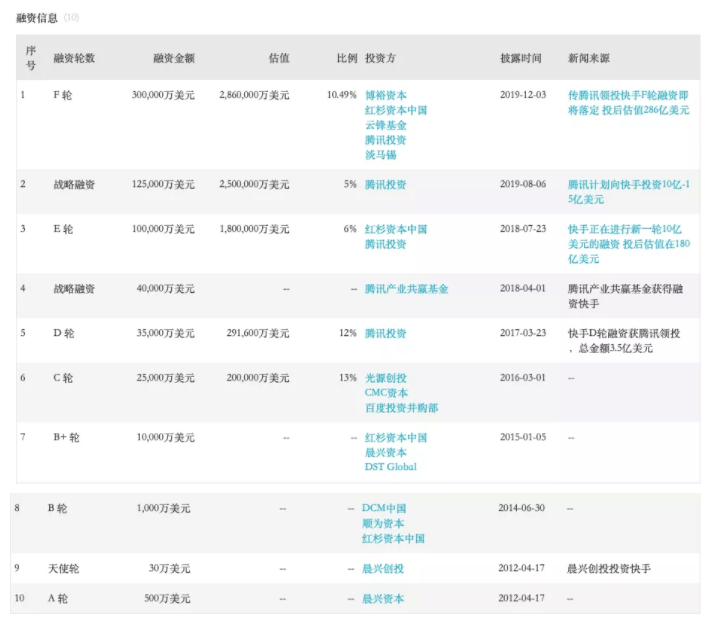Image resolution: width=724 pixels, height=629 pixels.
Task: Click 腾讯投资 in the D轮 row
Action: pyautogui.click(x=385, y=333)
